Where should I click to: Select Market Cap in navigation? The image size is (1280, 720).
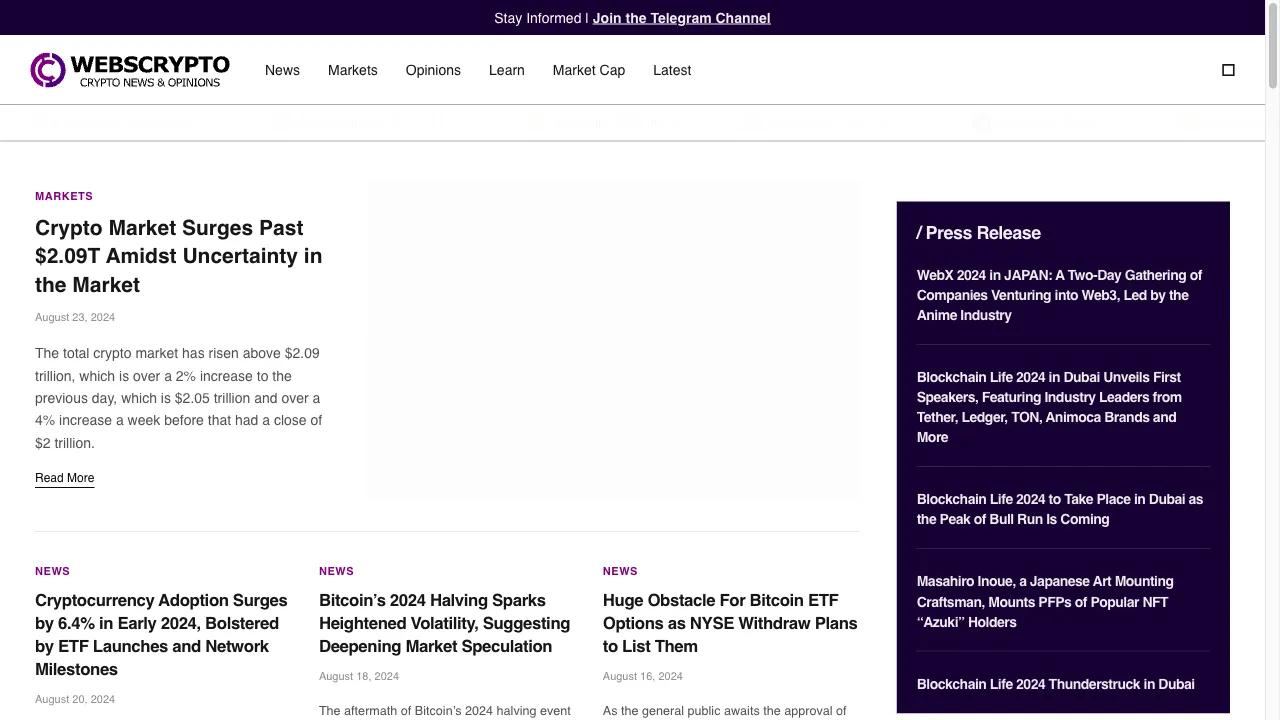588,70
